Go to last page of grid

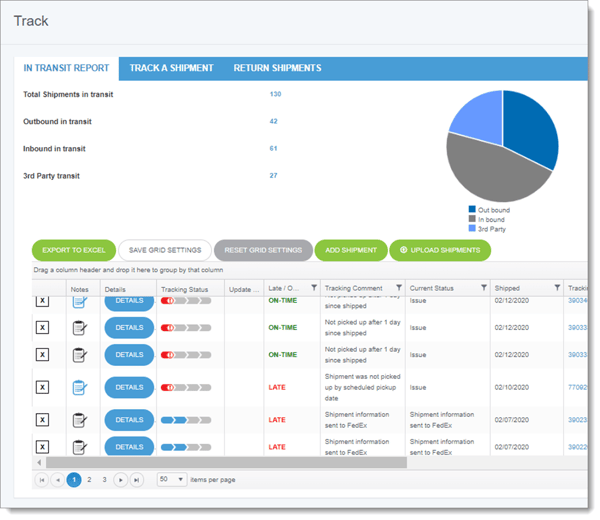pyautogui.click(x=137, y=480)
